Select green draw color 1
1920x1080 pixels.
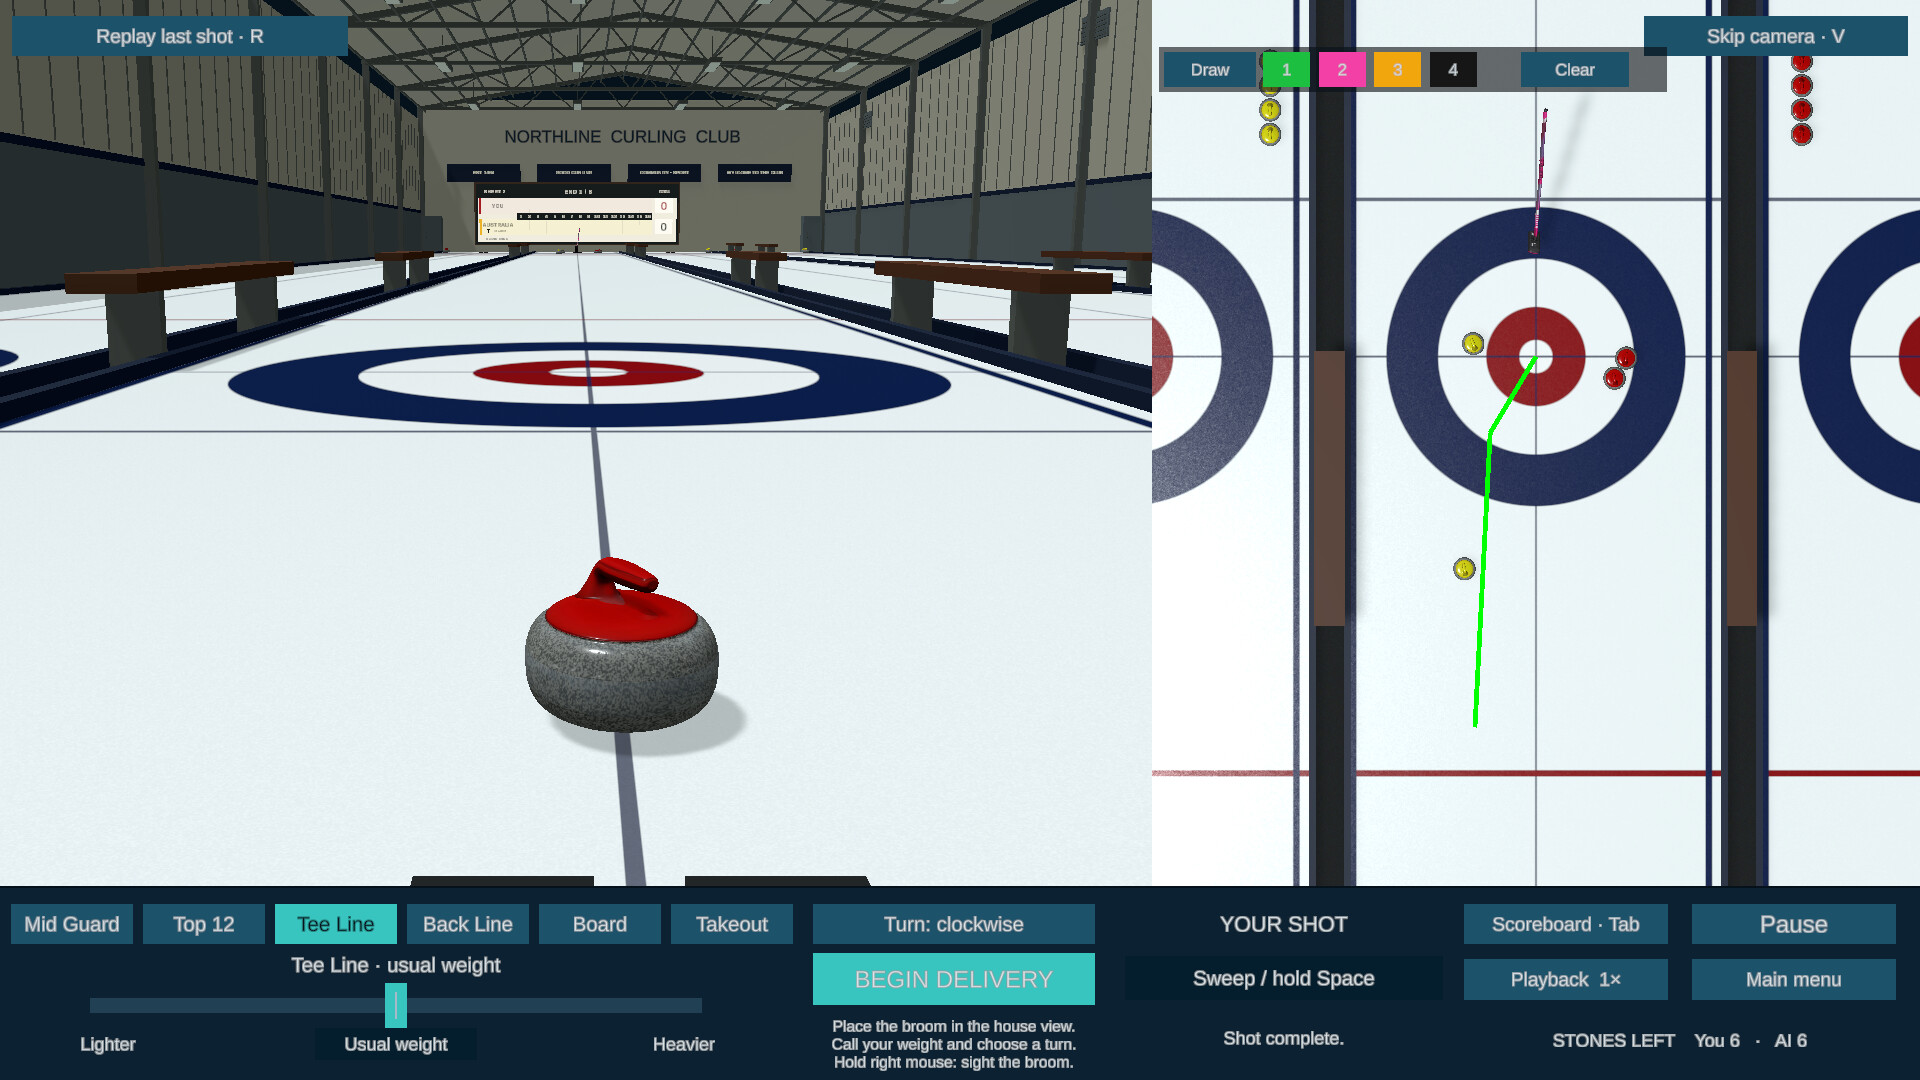tap(1286, 70)
